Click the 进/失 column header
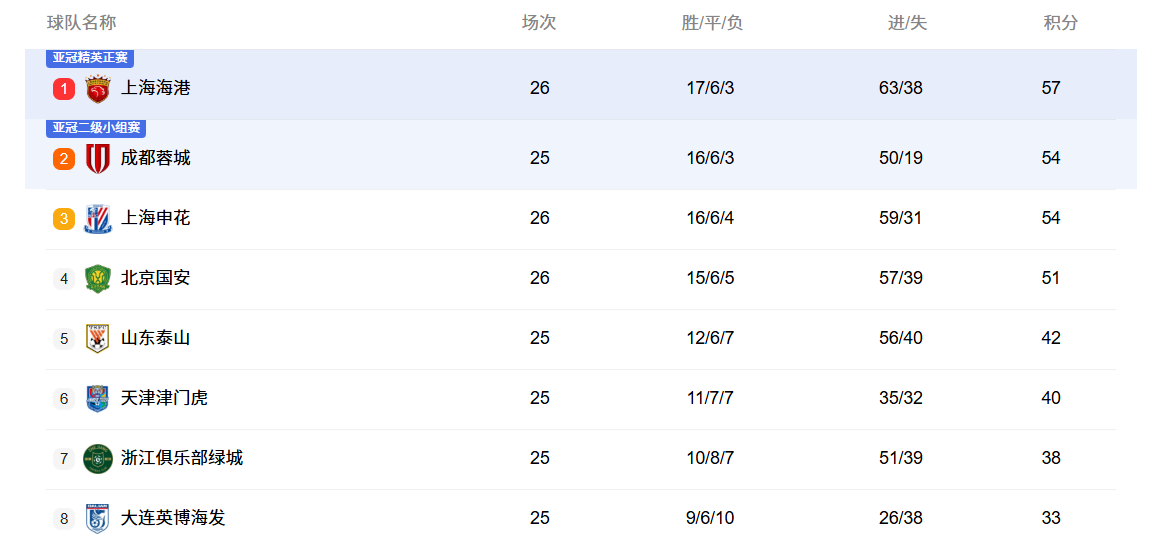Image resolution: width=1164 pixels, height=549 pixels. 907,23
